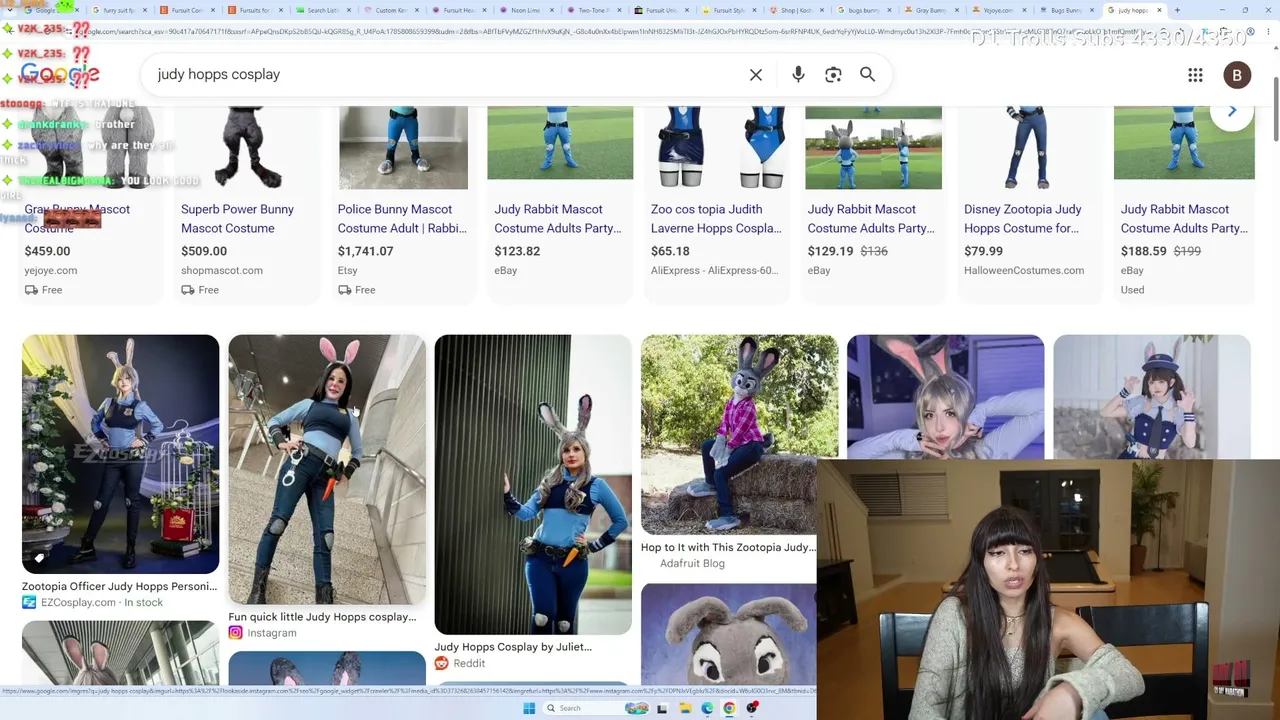The image size is (1280, 720).
Task: Open the 'Zoo cos topia Judith Laverne Hopps' listing
Action: click(x=716, y=219)
